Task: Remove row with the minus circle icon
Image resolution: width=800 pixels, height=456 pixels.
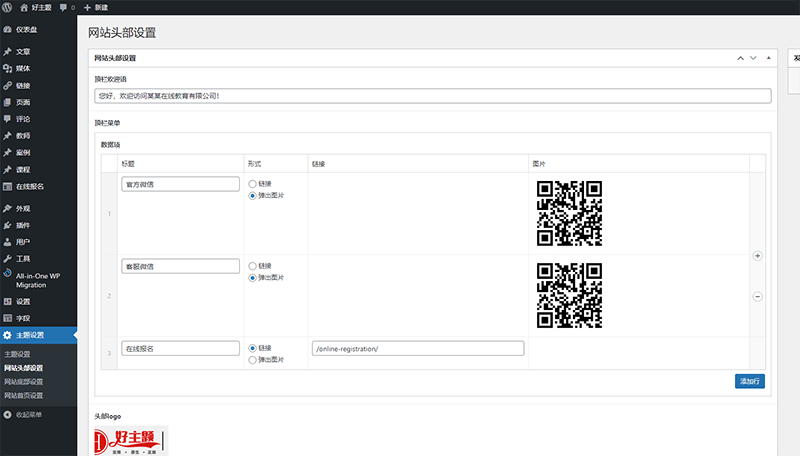Action: click(758, 296)
